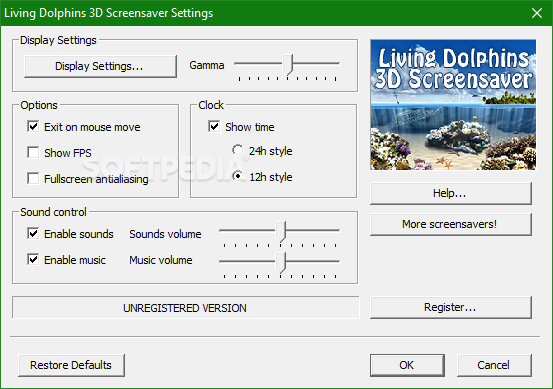Click the Gamma slider handle
This screenshot has width=553, height=389.
click(288, 65)
